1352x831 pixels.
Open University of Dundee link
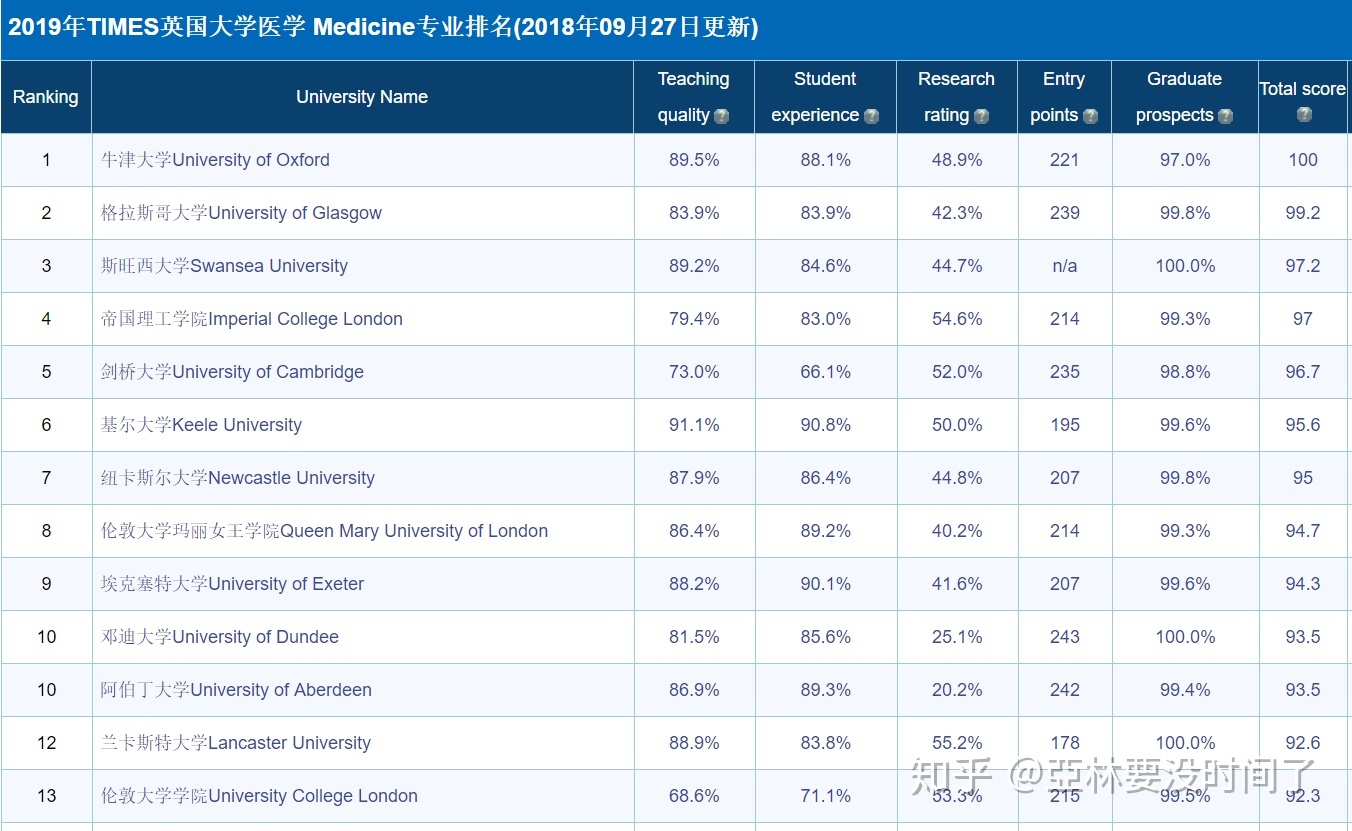(220, 637)
